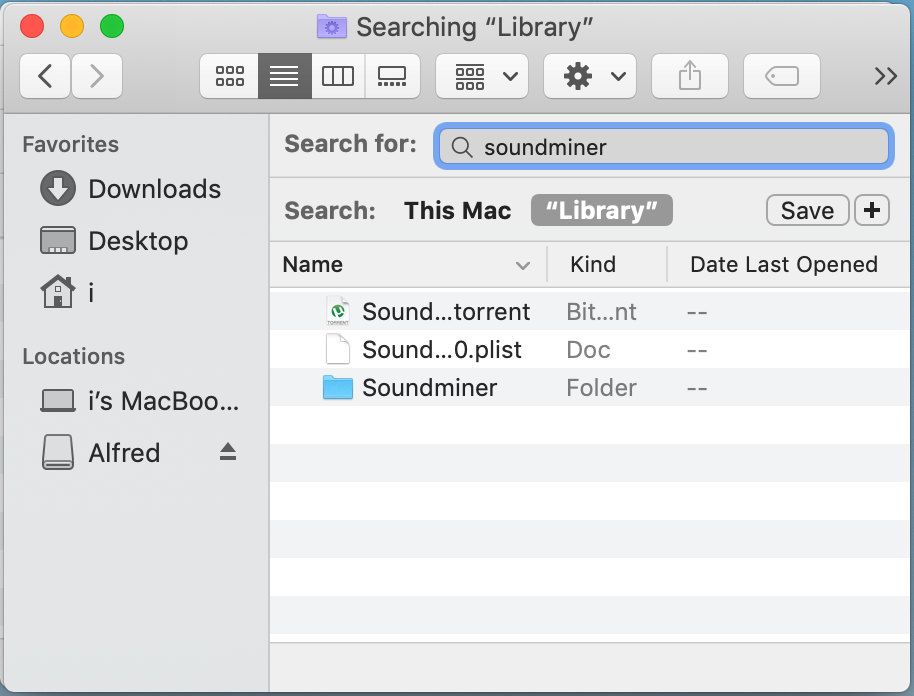914x696 pixels.
Task: Open Downloads in the sidebar
Action: click(131, 189)
